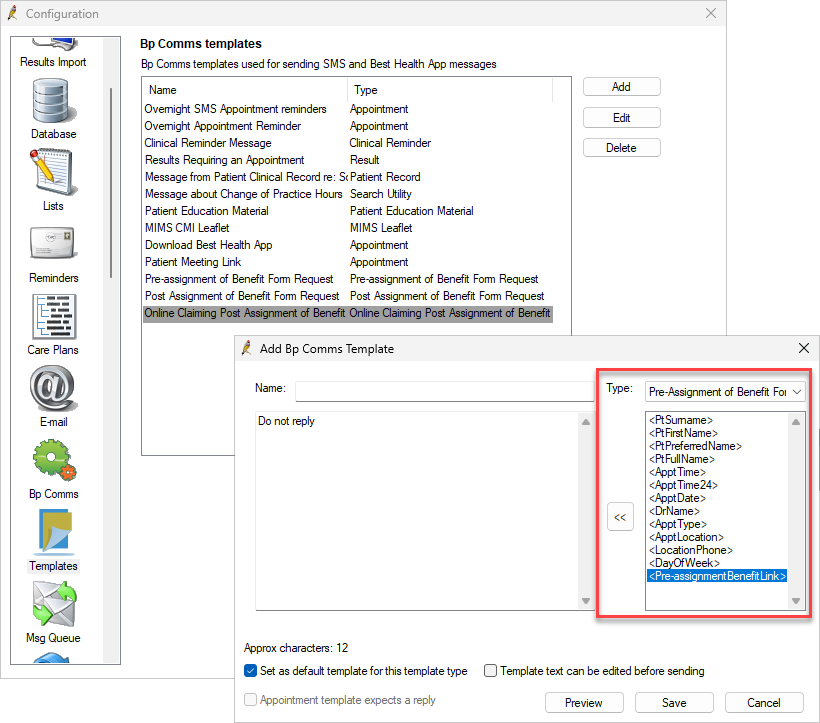The width and height of the screenshot is (820, 723).
Task: Select the <ApptTime> merge field
Action: (x=677, y=472)
